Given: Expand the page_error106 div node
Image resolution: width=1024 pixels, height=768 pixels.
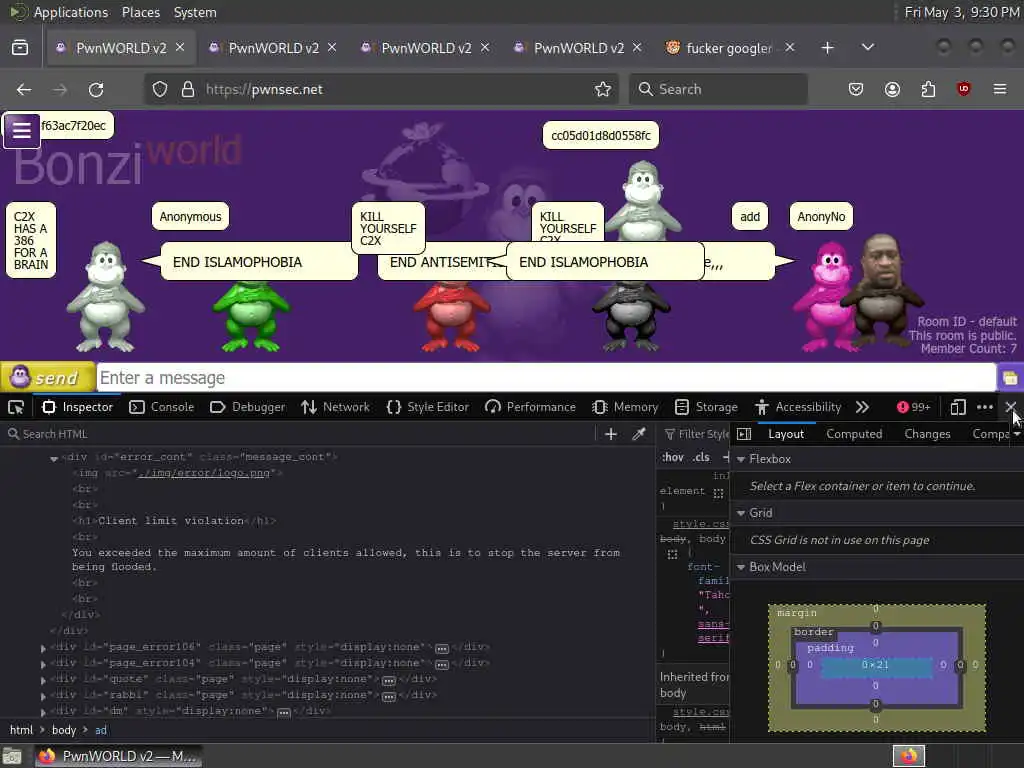Looking at the screenshot, I should tap(43, 648).
